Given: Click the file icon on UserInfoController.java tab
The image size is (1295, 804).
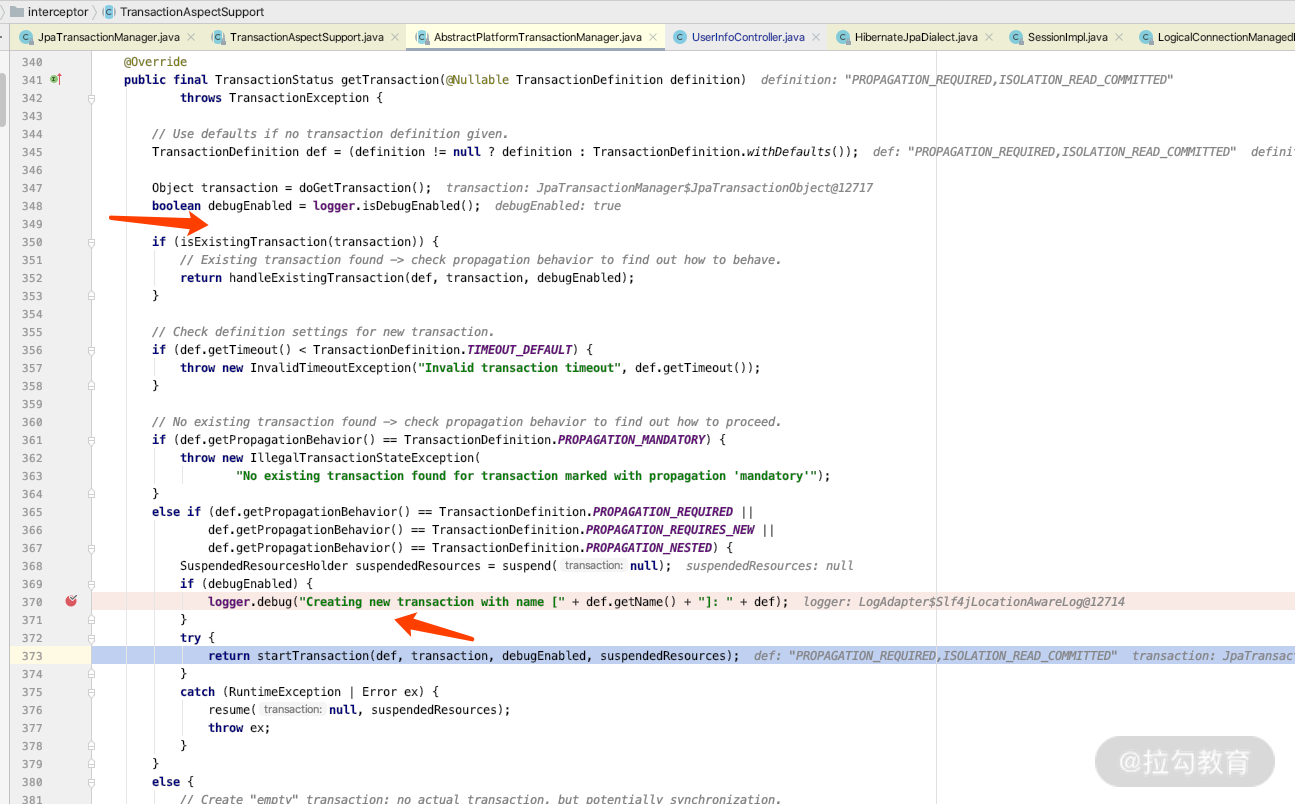Looking at the screenshot, I should pyautogui.click(x=681, y=37).
